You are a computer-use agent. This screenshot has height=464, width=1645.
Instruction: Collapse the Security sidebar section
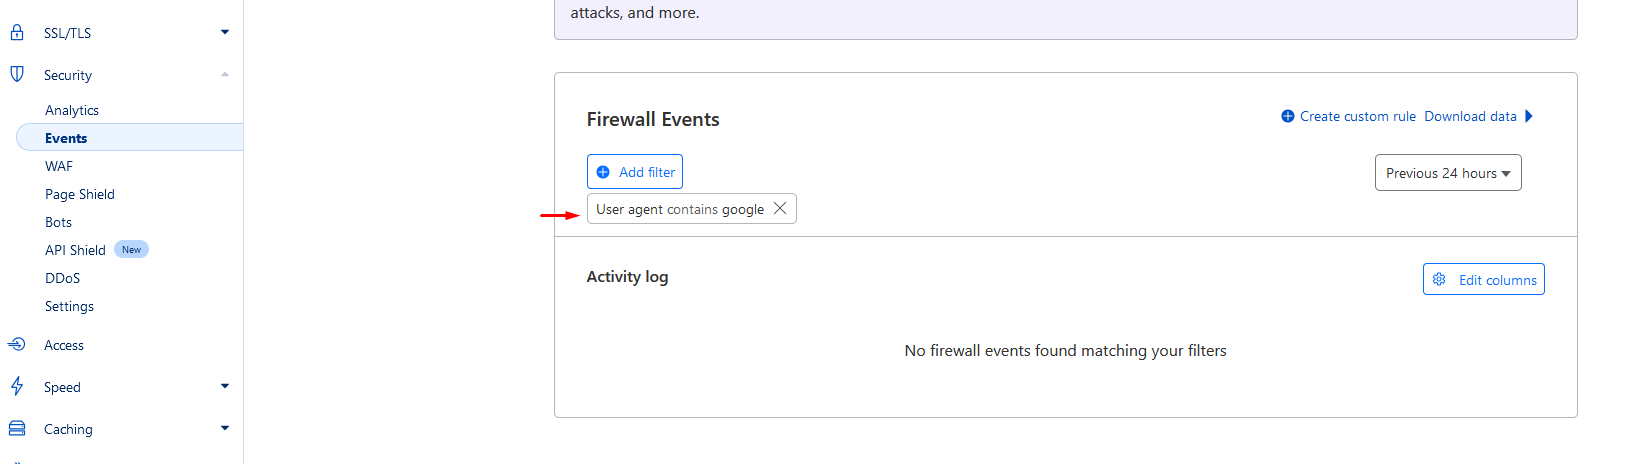[x=225, y=74]
